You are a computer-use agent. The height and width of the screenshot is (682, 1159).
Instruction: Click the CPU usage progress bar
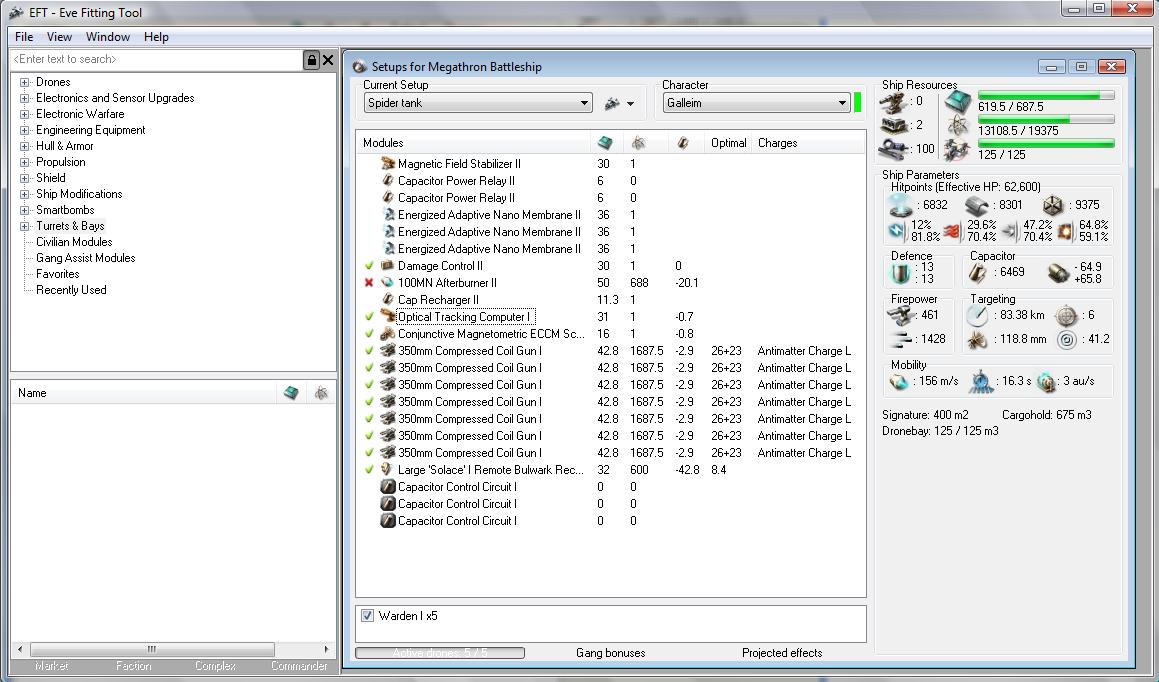pos(1046,95)
